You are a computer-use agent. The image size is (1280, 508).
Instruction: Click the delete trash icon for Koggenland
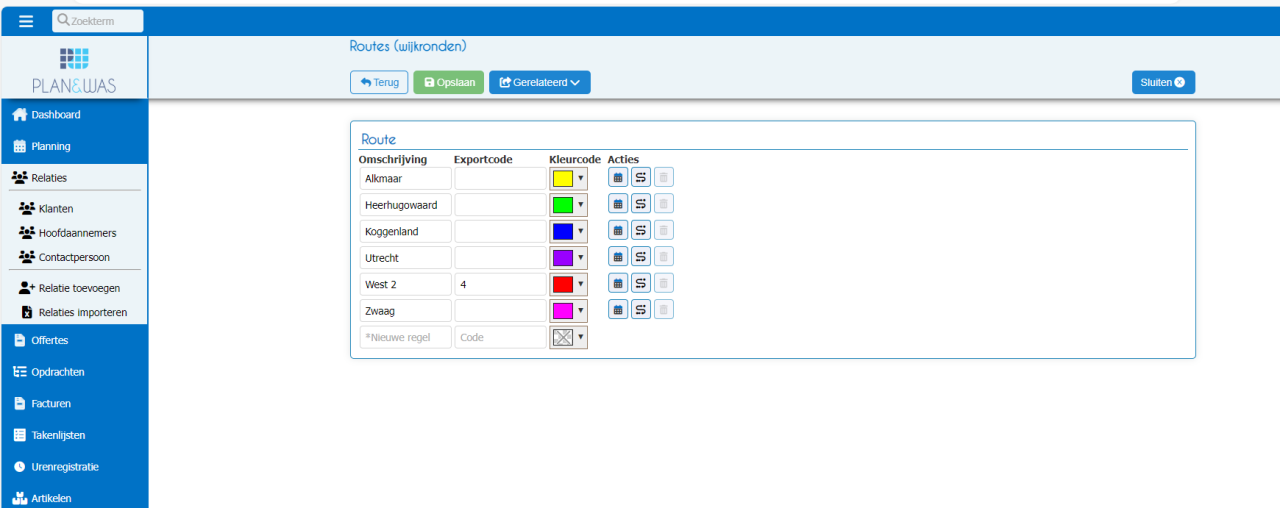tap(664, 231)
